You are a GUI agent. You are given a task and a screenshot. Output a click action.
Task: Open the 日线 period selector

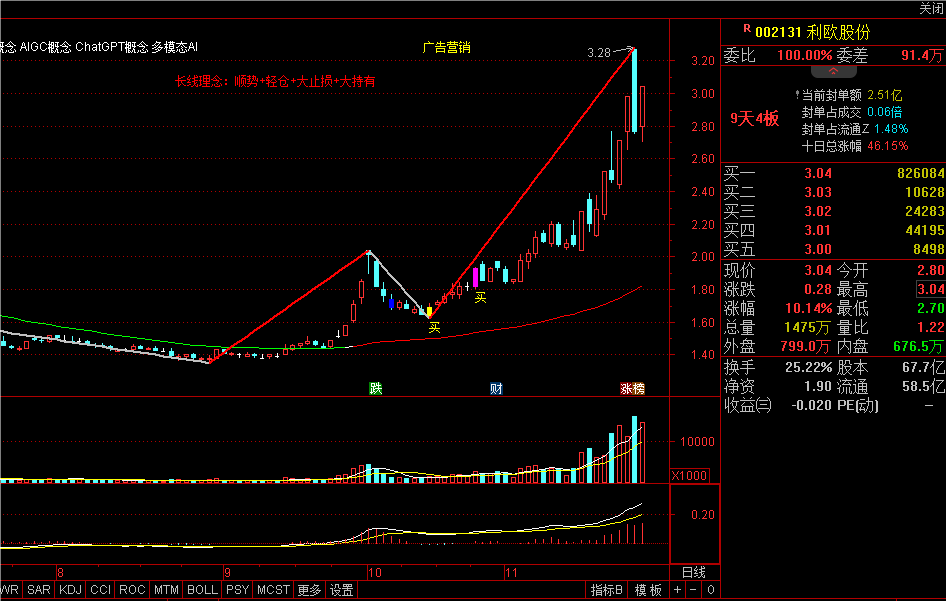[x=693, y=572]
